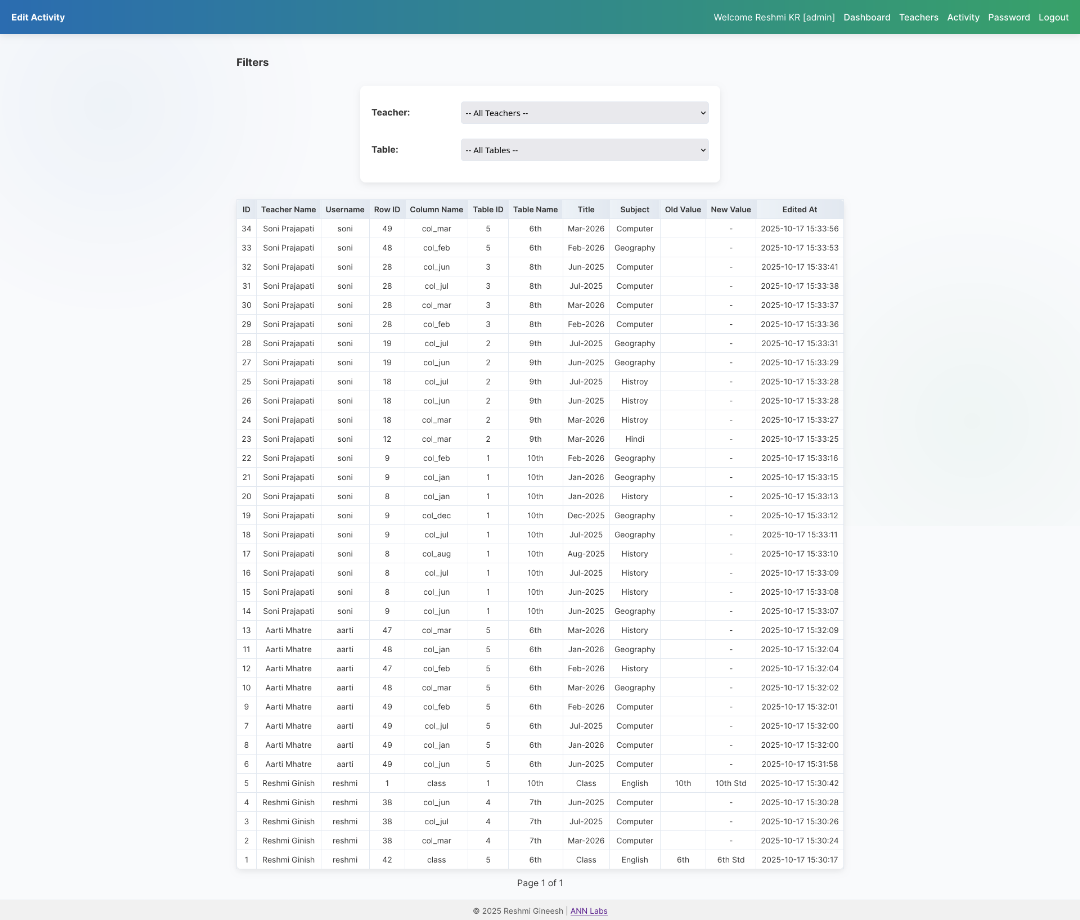
Task: Click the Subject column header
Action: click(634, 210)
